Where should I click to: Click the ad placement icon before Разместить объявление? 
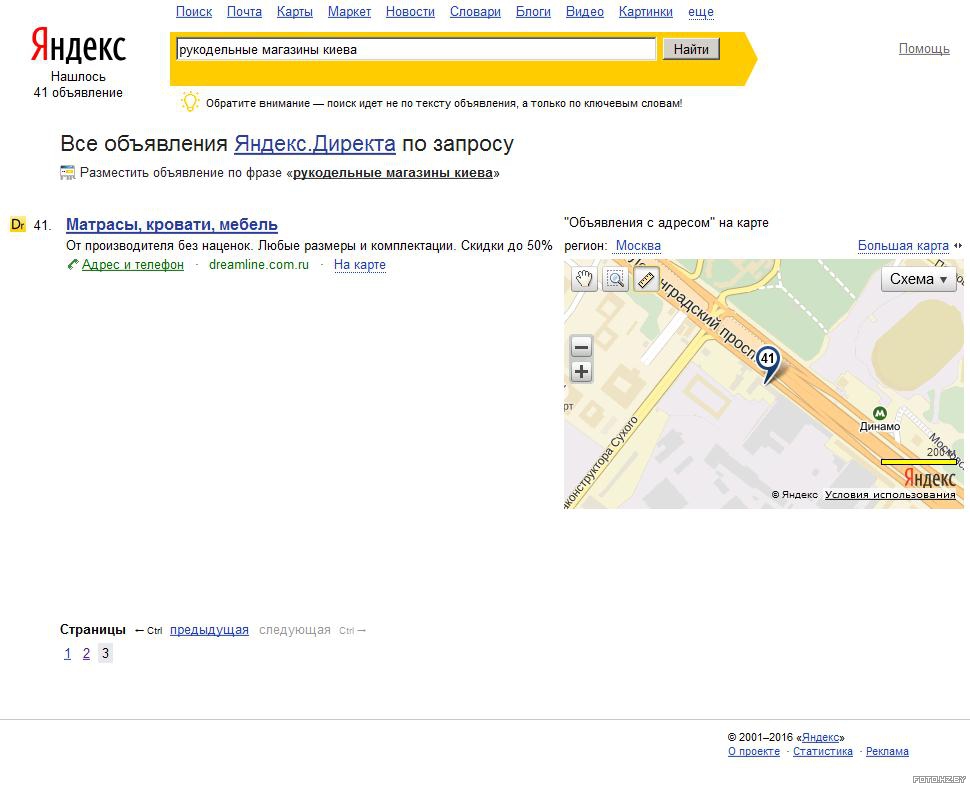coord(67,173)
